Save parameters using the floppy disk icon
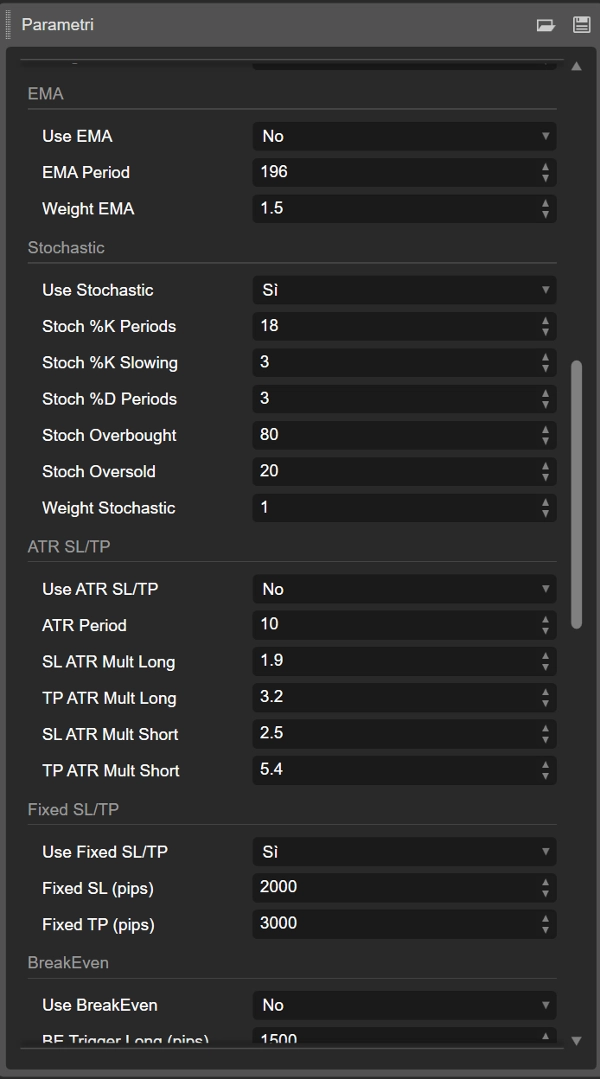Screen dimensions: 600x1079 coord(580,24)
